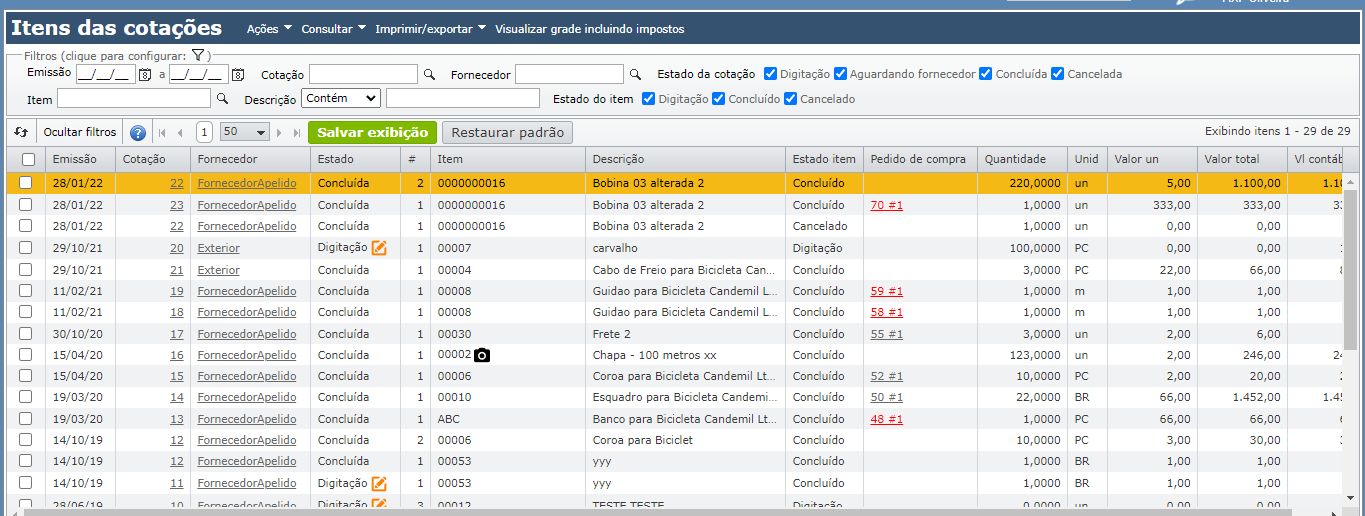
Task: Open the Consultar menu
Action: pos(333,29)
